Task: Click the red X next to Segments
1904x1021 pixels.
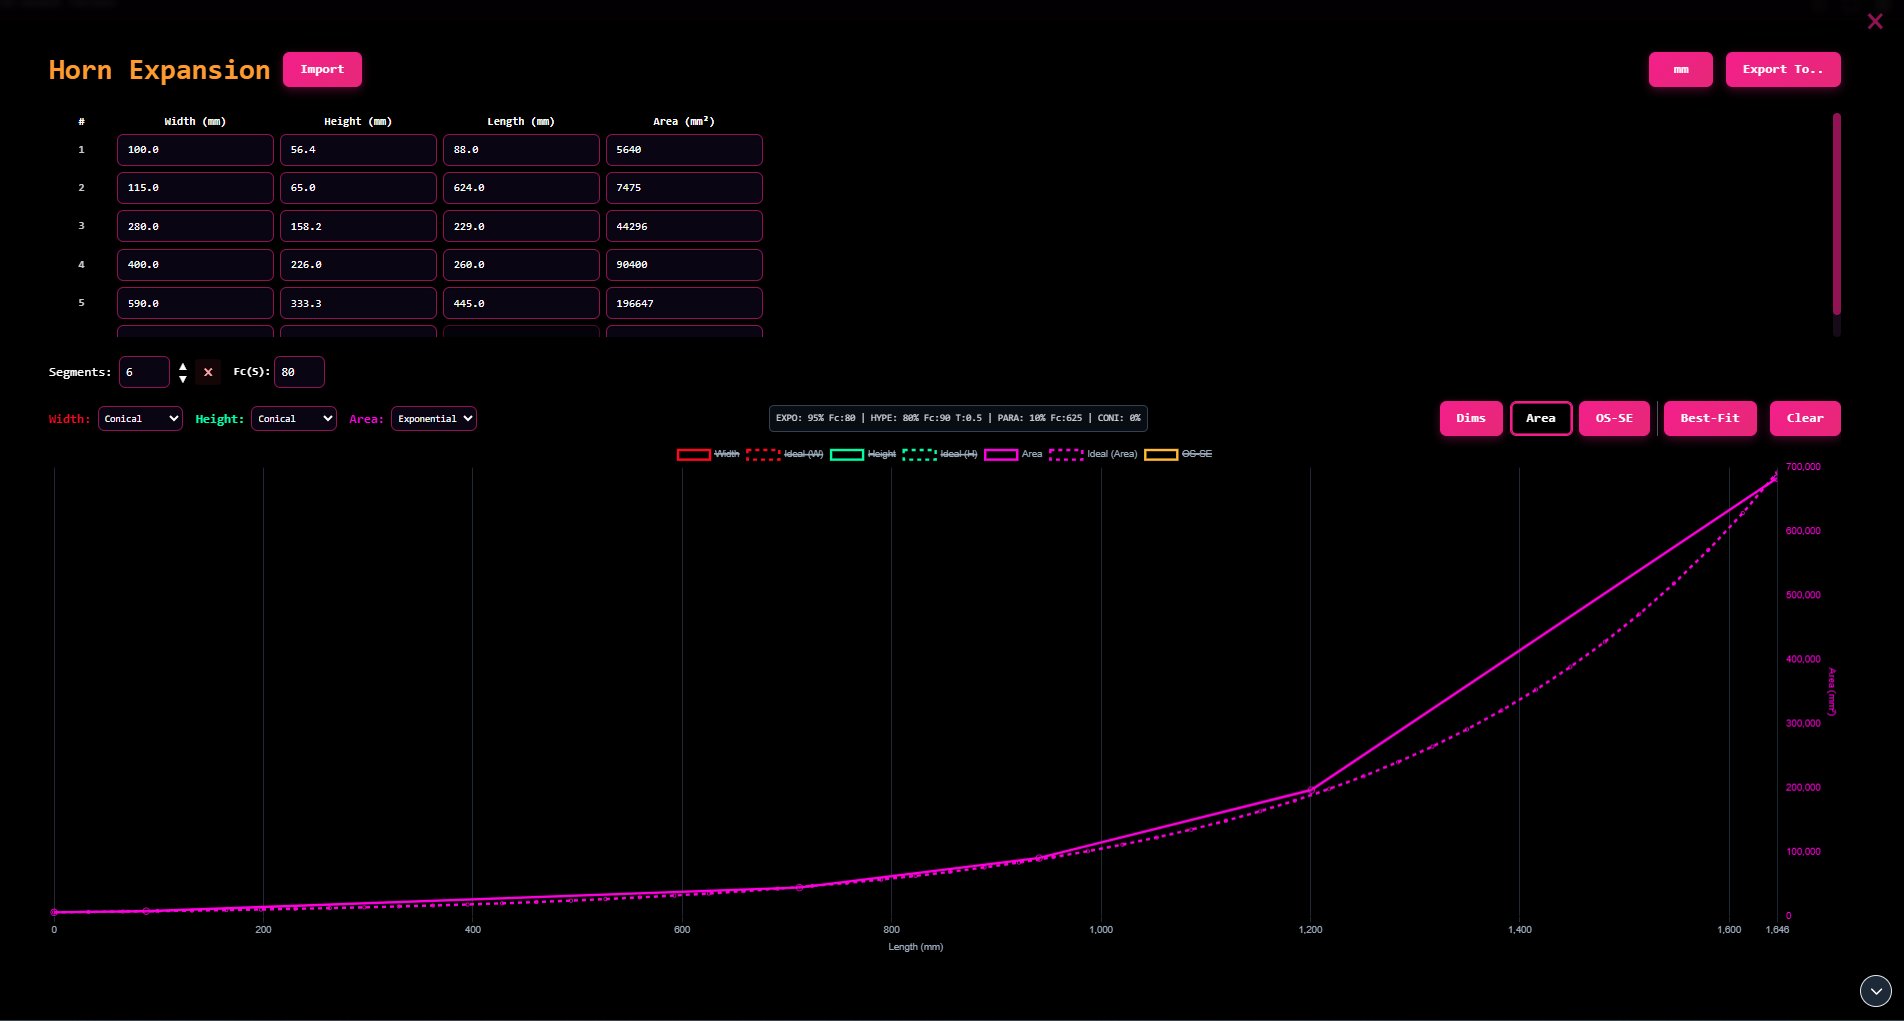Action: click(208, 372)
